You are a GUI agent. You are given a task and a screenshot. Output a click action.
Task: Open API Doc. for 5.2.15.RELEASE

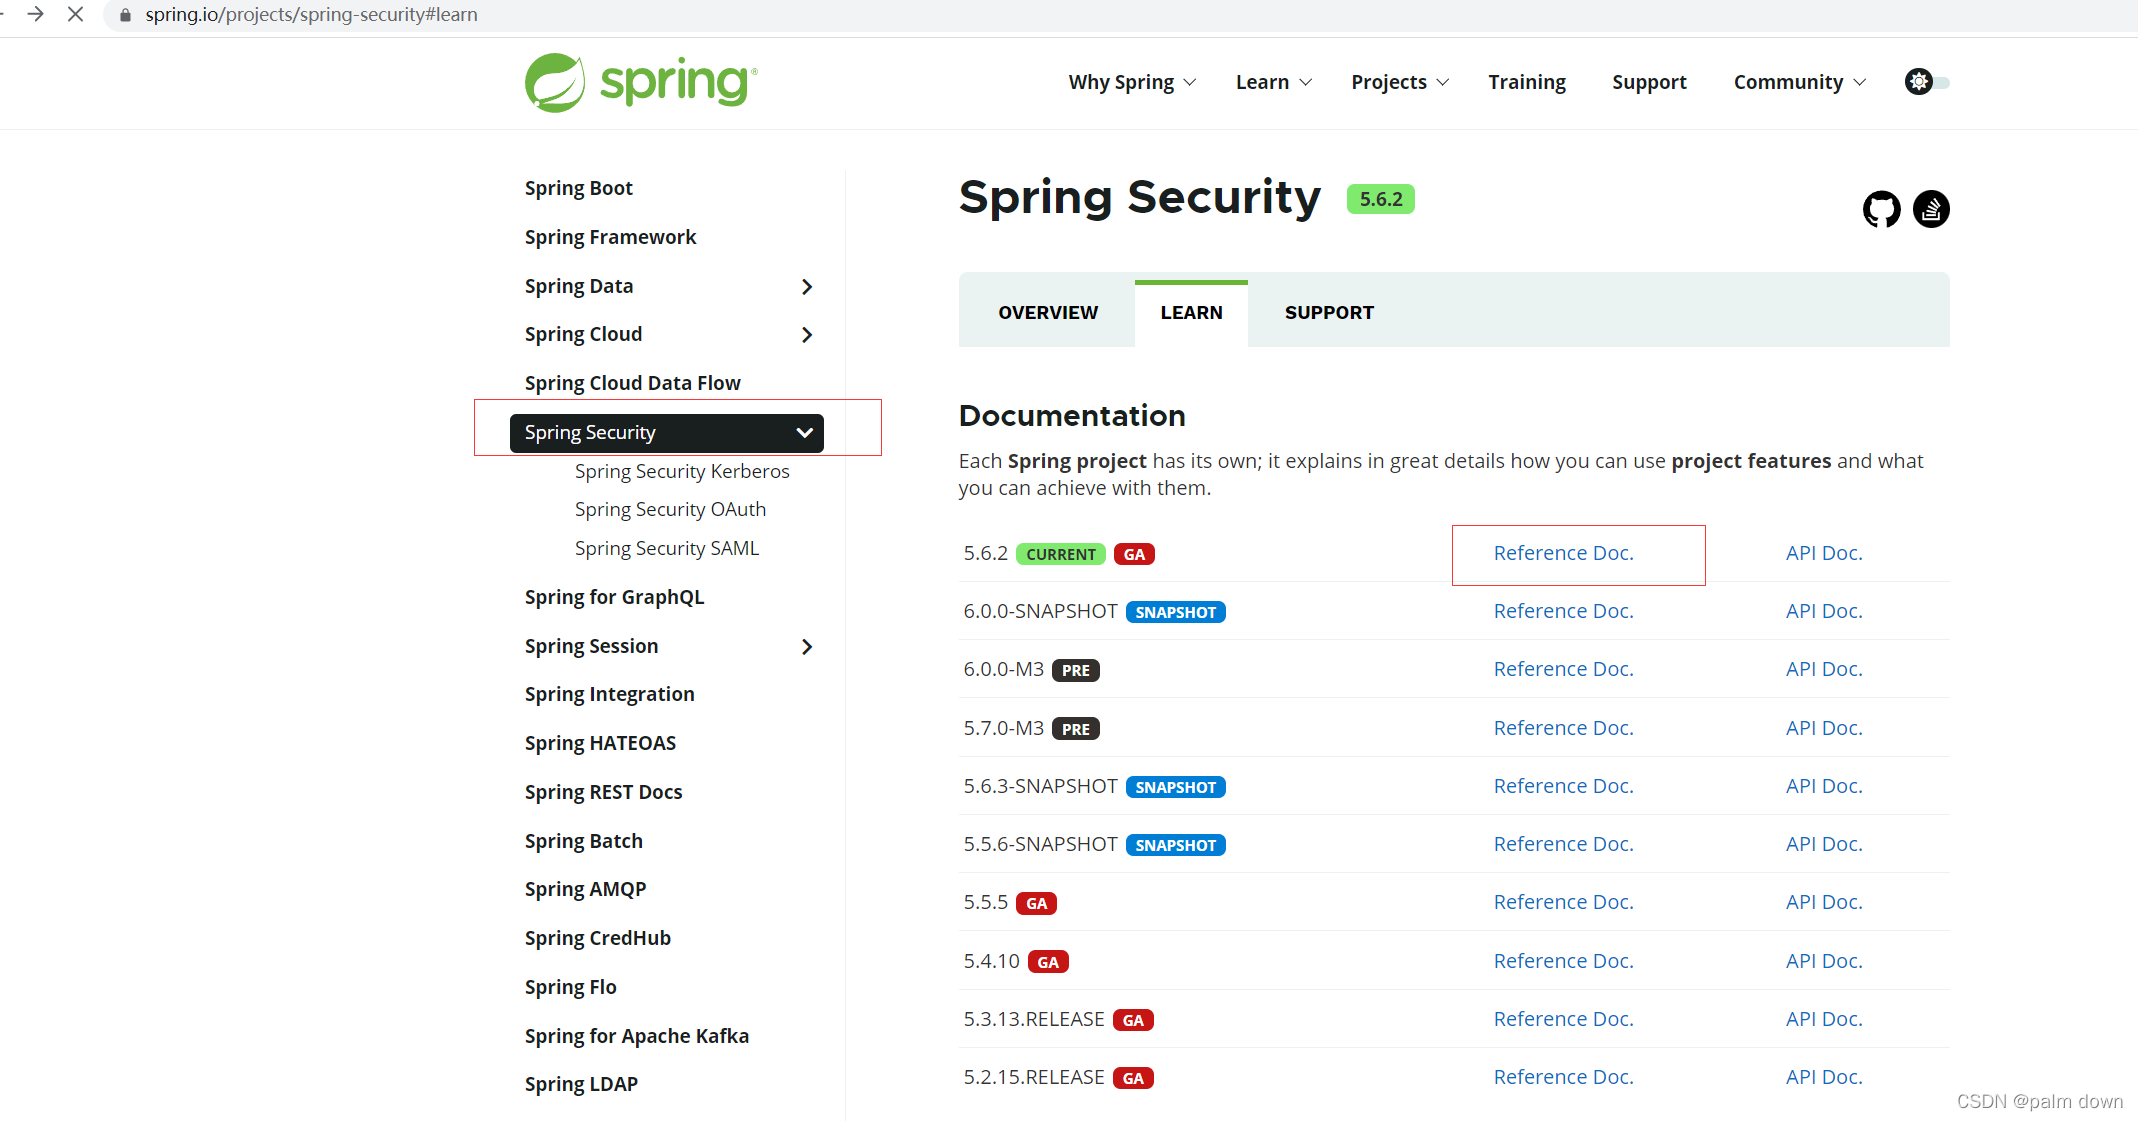1824,1077
